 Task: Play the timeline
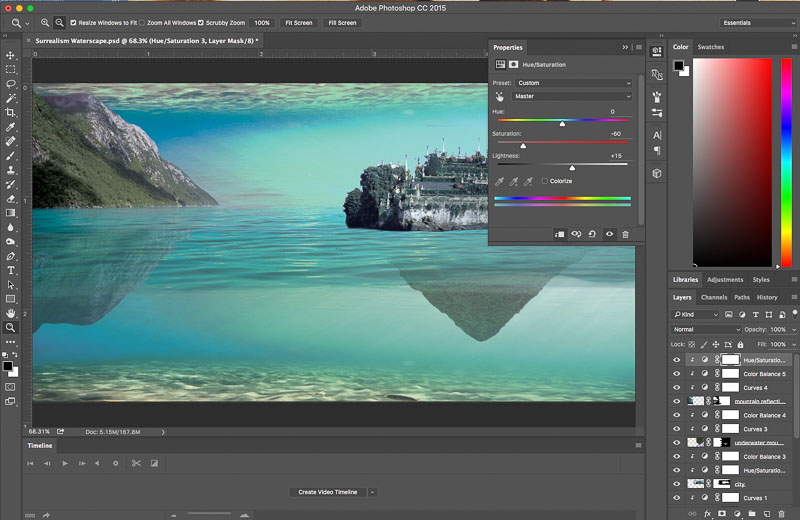point(65,463)
